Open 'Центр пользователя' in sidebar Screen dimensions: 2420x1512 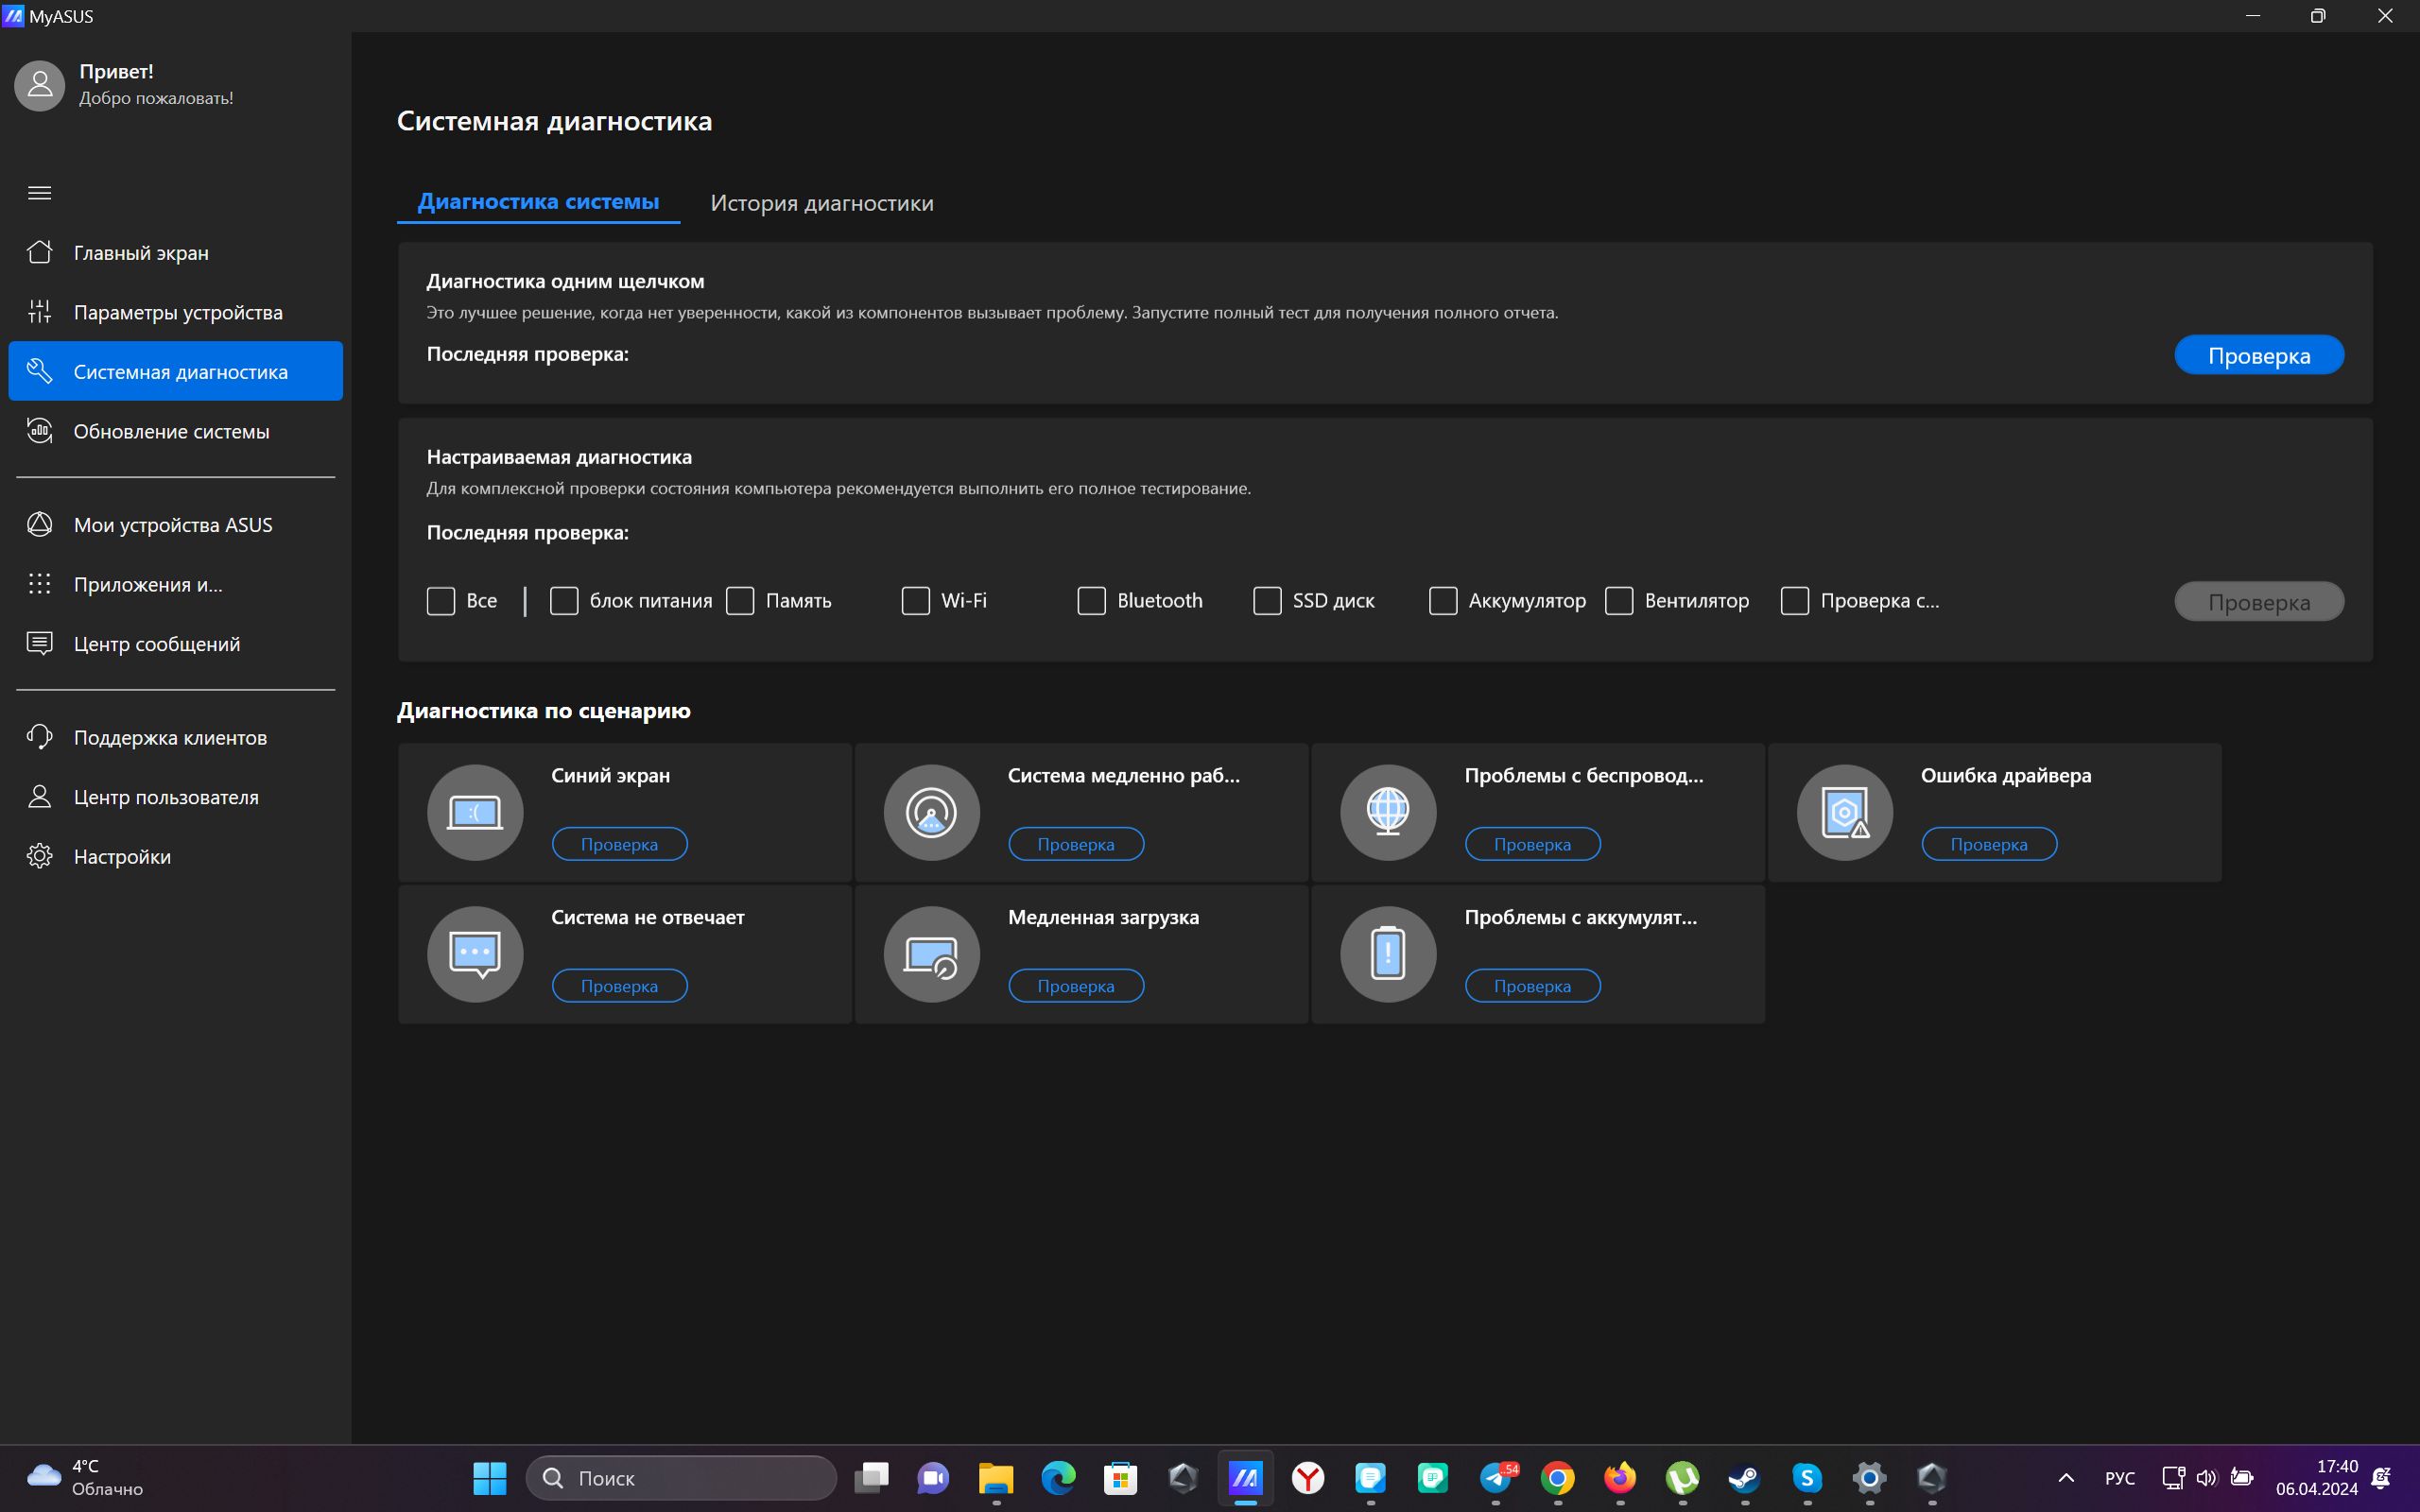tap(176, 797)
